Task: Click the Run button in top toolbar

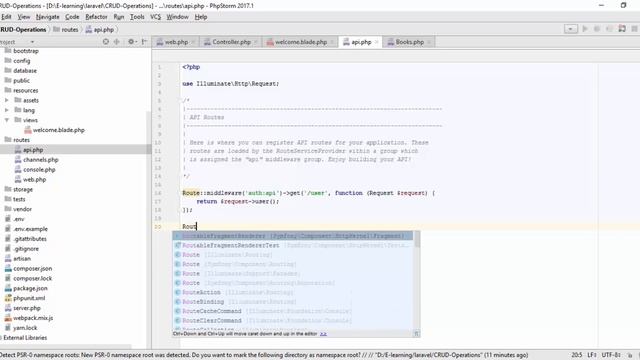Action: (585, 29)
